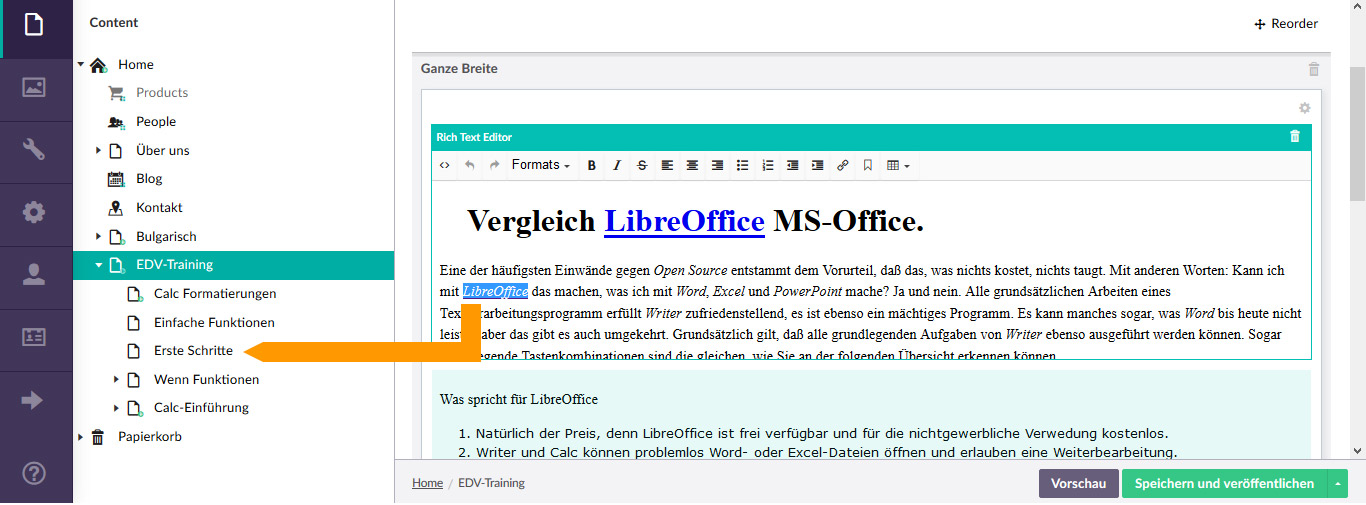
Task: Increase indent in the editor
Action: click(x=817, y=165)
